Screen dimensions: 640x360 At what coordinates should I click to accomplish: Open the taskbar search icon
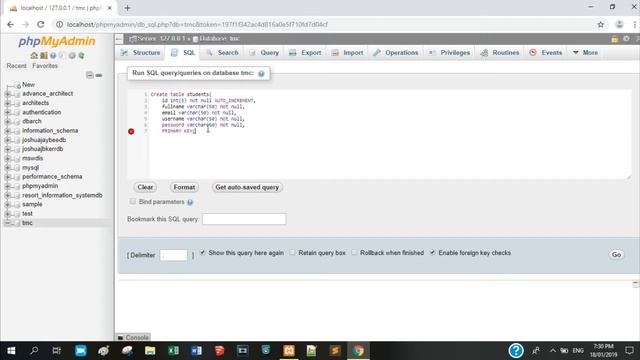34,351
